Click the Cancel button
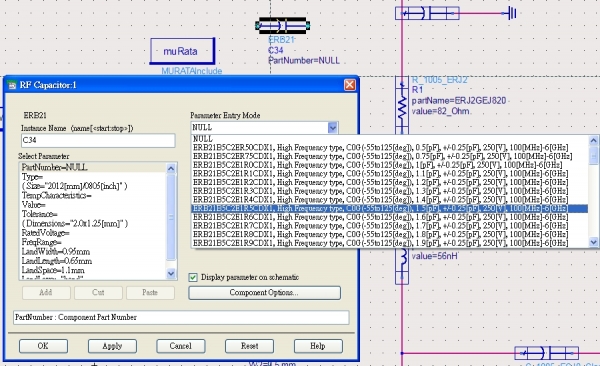Viewport: 600px width, 366px height. coord(181,346)
